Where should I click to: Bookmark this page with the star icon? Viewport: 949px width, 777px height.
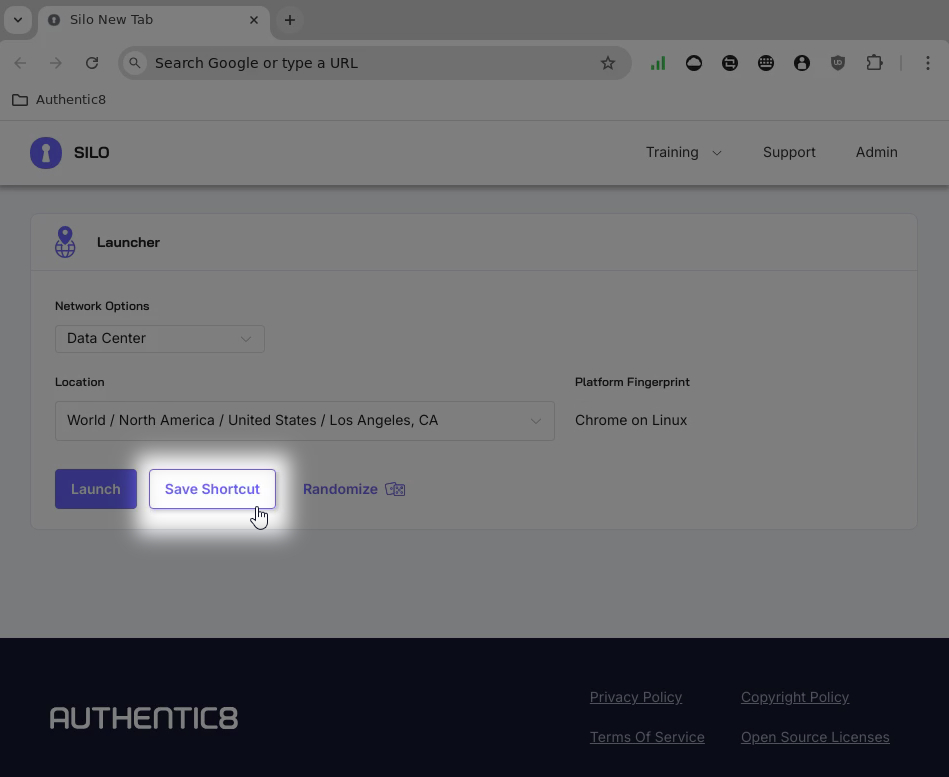click(608, 63)
